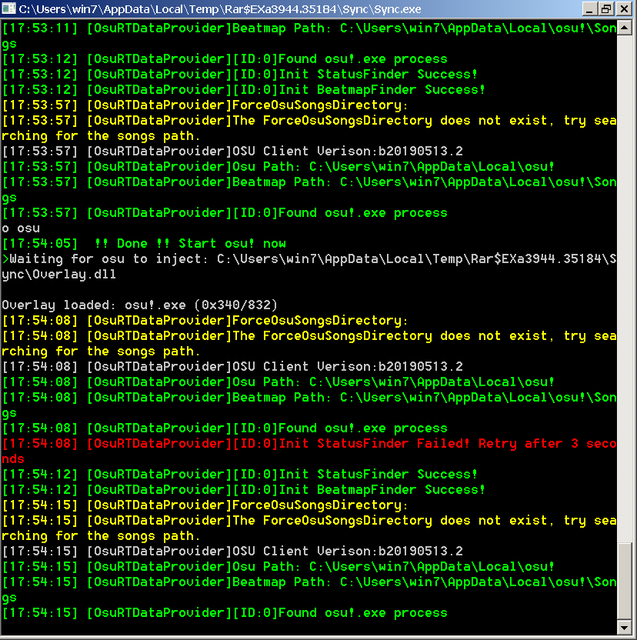This screenshot has width=637, height=640.
Task: Click the Sync.exe title bar path text
Action: (220, 9)
